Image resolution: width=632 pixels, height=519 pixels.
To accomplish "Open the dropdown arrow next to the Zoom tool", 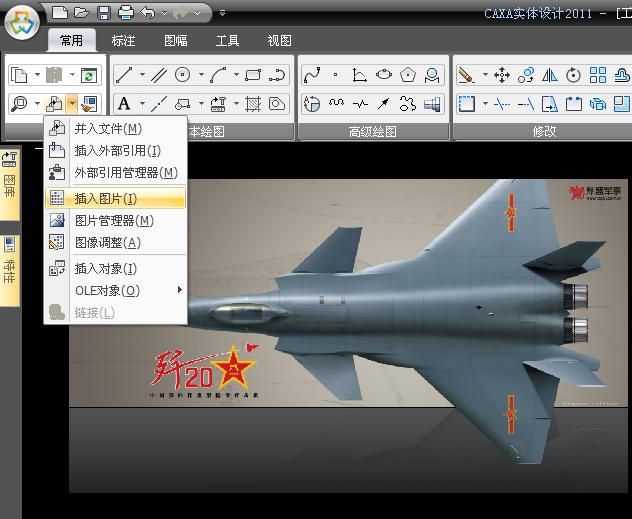I will 37,104.
